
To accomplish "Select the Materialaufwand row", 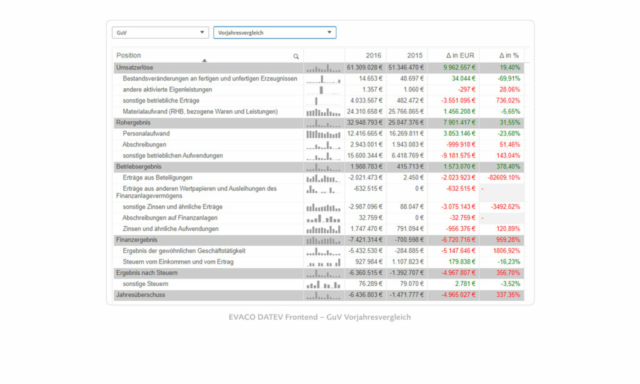I will [319, 112].
